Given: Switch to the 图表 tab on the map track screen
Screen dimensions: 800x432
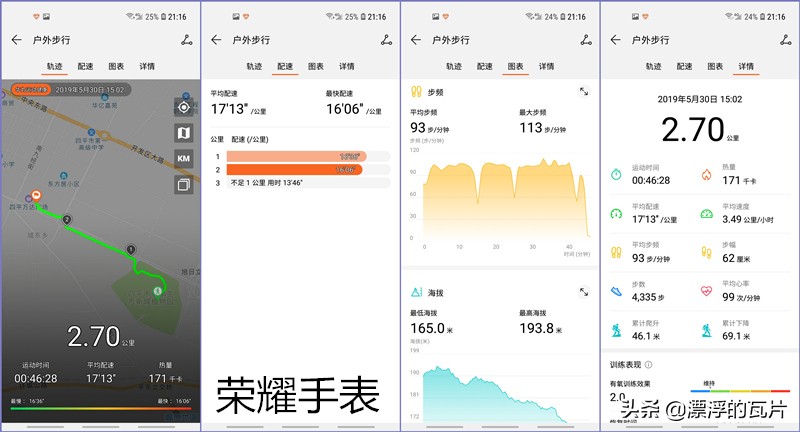Looking at the screenshot, I should [x=116, y=66].
